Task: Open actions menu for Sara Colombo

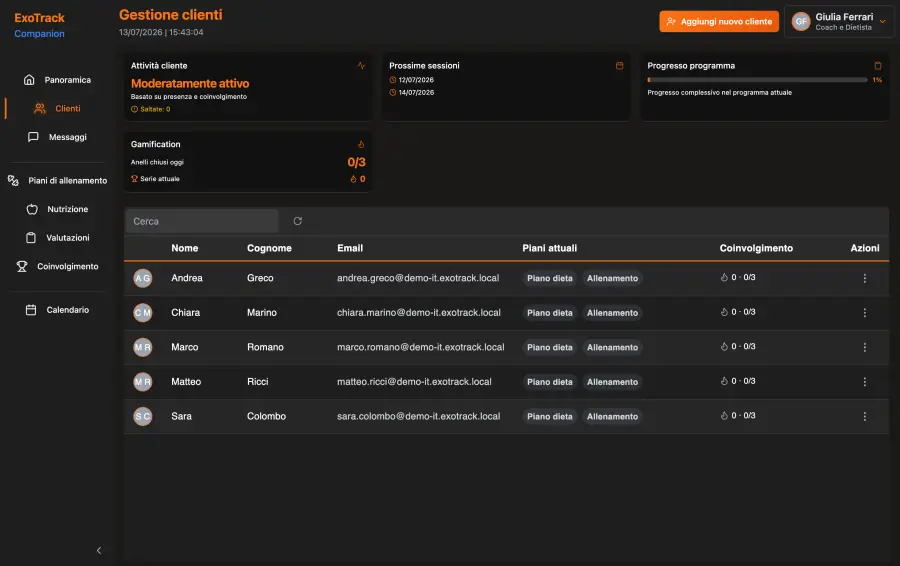Action: coord(864,417)
